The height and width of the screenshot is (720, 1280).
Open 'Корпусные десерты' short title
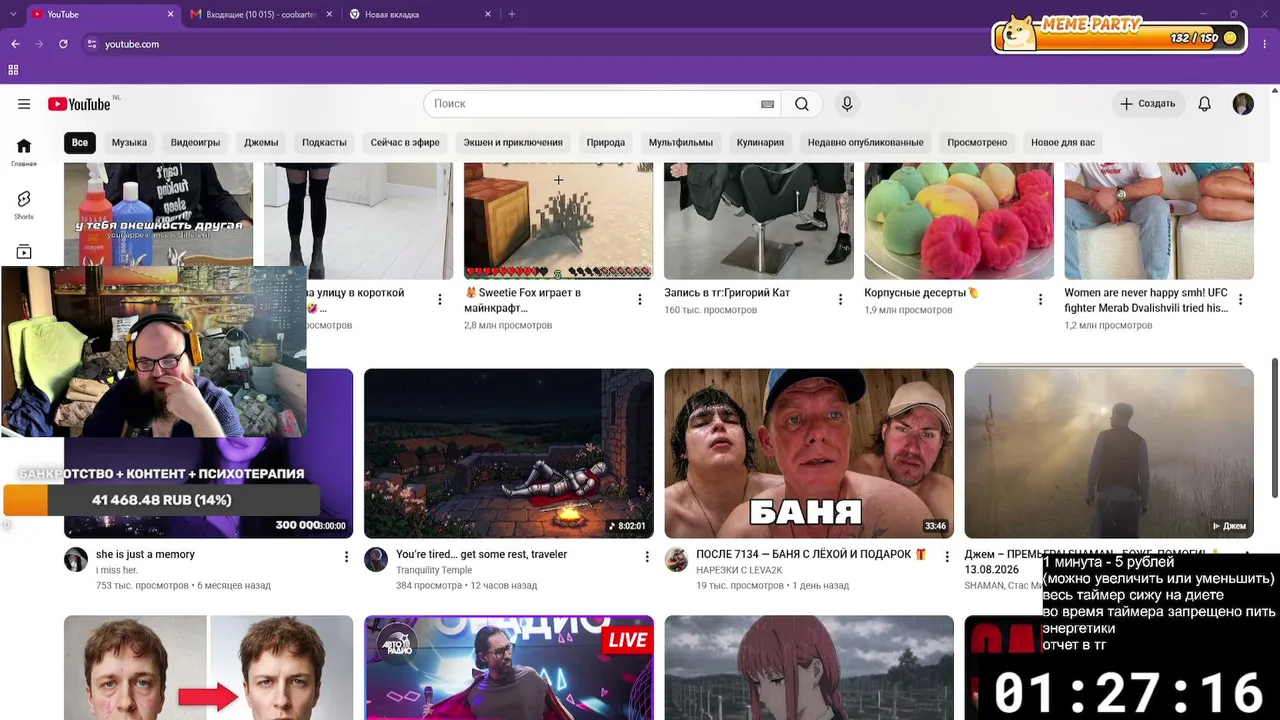921,293
